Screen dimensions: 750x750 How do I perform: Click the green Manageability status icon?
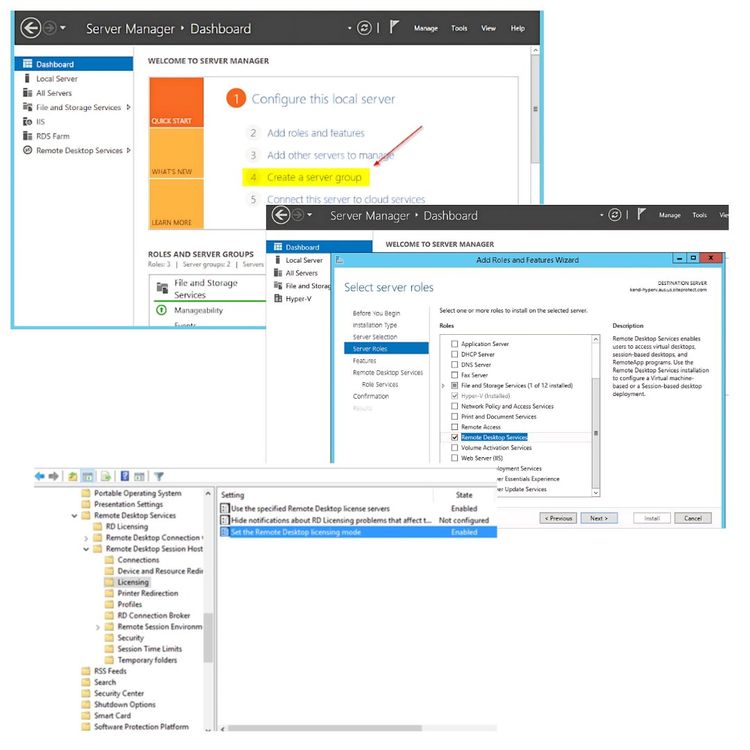[162, 310]
